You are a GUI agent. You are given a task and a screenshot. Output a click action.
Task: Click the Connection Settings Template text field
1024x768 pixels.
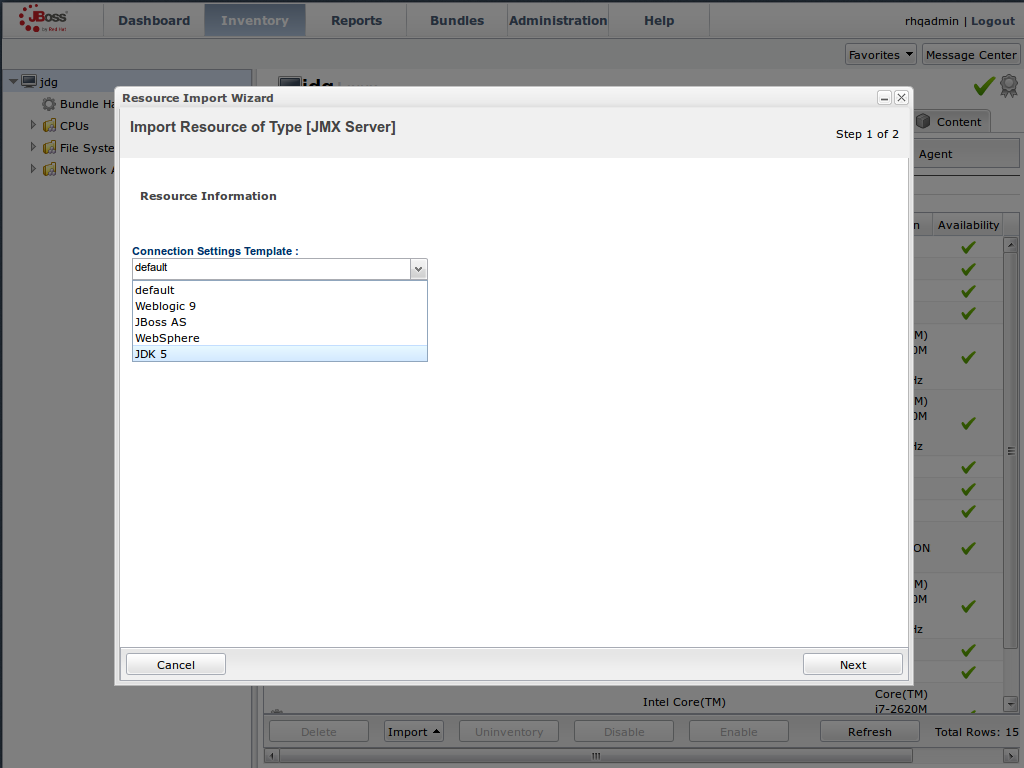click(x=270, y=268)
